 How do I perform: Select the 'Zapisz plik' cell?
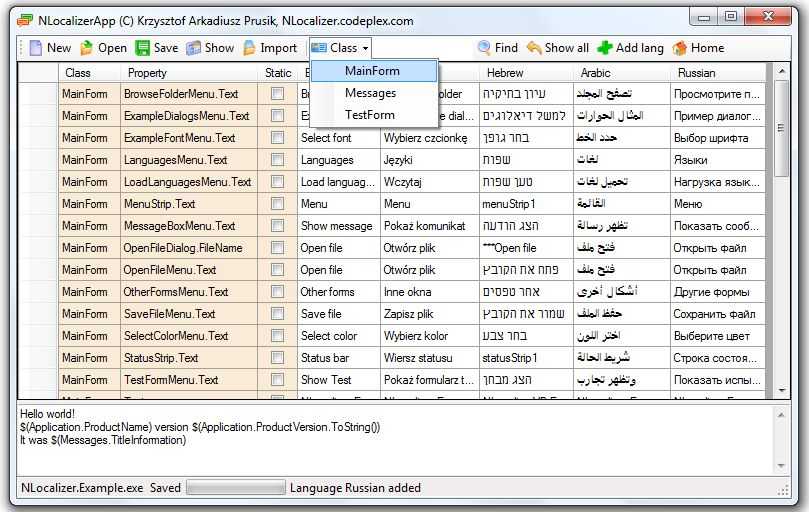pyautogui.click(x=430, y=314)
